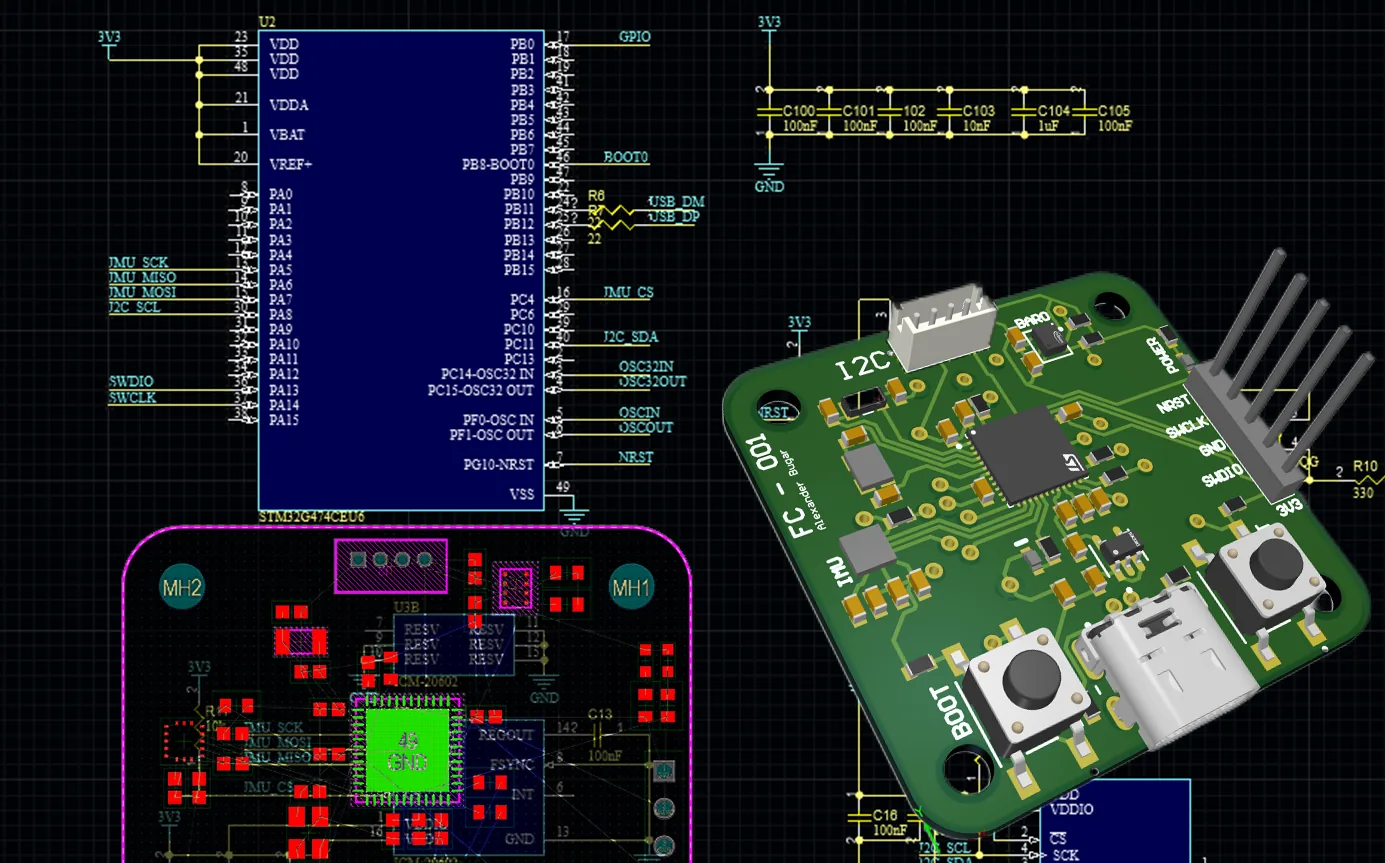Click the GND symbol below capacitor C100
Image resolution: width=1385 pixels, height=863 pixels.
pyautogui.click(x=769, y=175)
